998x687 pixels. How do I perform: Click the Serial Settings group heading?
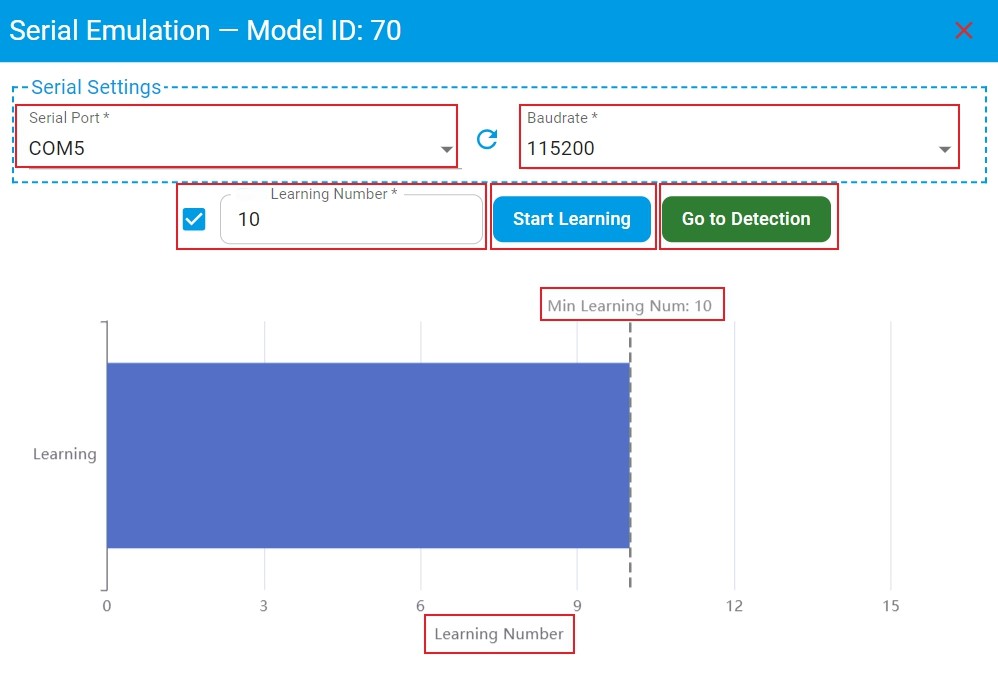pos(96,88)
